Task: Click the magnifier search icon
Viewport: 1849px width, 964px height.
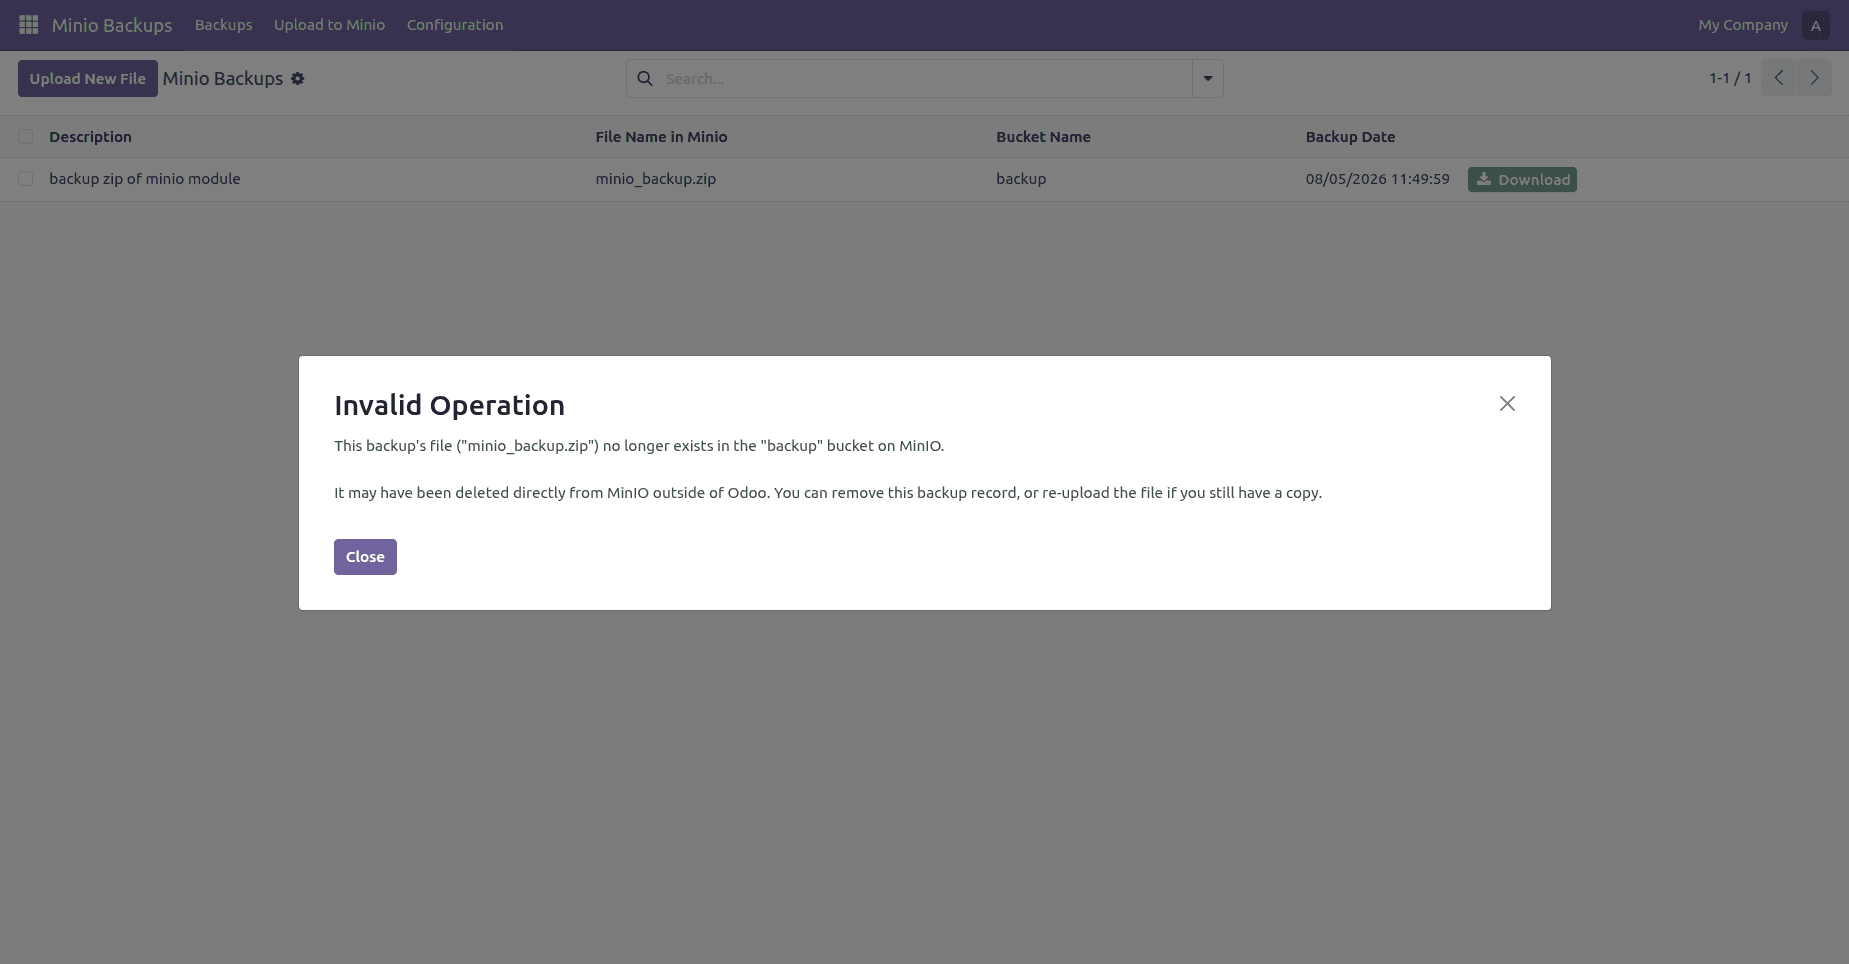Action: (645, 78)
